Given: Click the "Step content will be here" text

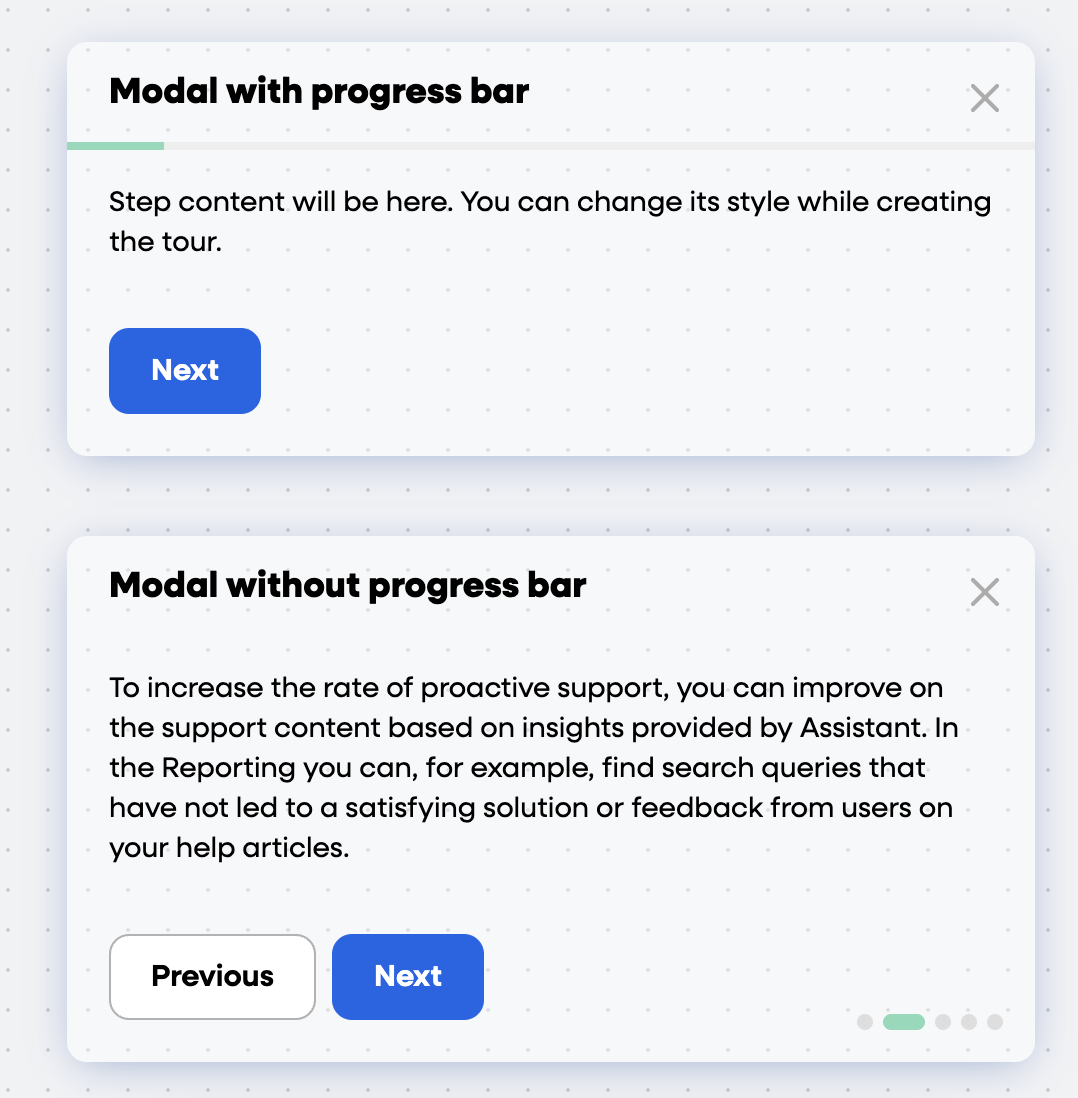Looking at the screenshot, I should (281, 202).
